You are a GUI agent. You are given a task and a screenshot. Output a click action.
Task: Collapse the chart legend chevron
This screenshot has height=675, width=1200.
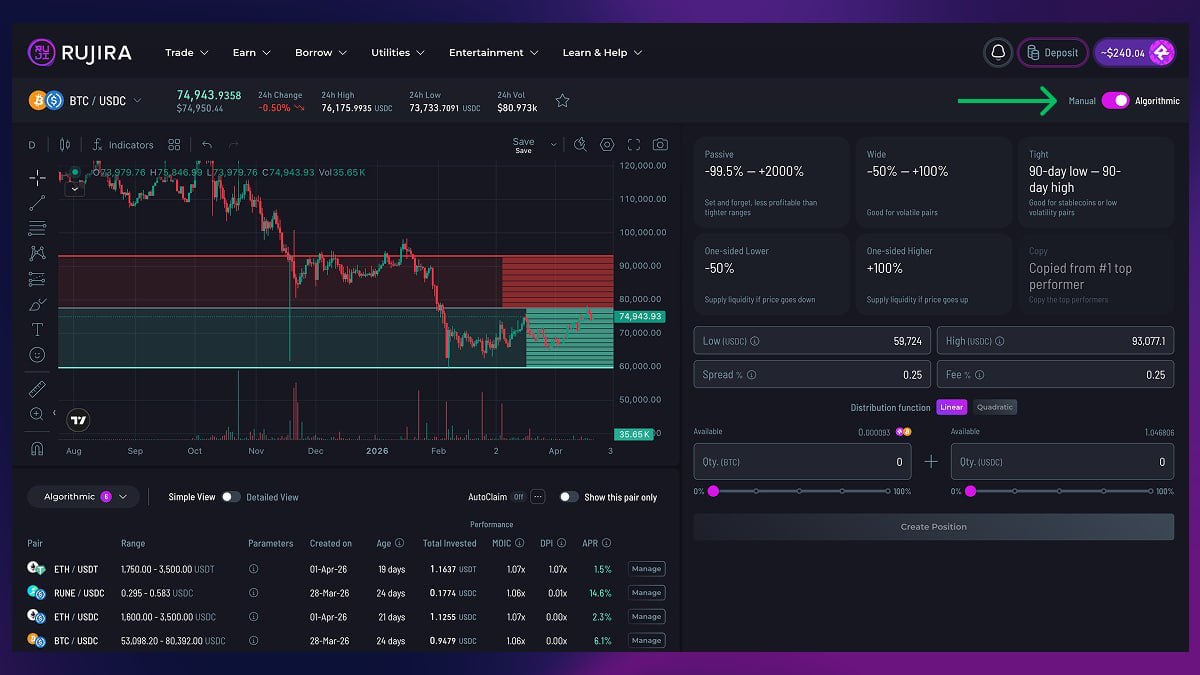(74, 188)
